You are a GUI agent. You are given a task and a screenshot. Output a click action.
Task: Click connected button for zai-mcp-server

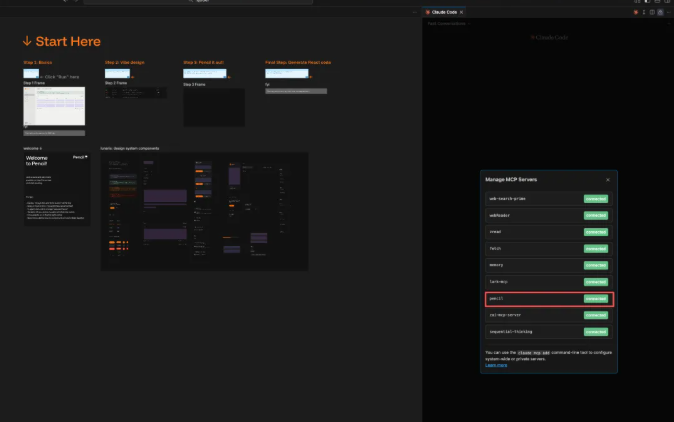pyautogui.click(x=596, y=315)
